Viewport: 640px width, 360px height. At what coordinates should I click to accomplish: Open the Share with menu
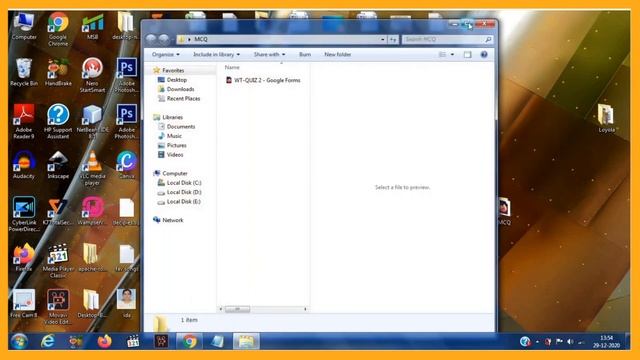pos(269,54)
